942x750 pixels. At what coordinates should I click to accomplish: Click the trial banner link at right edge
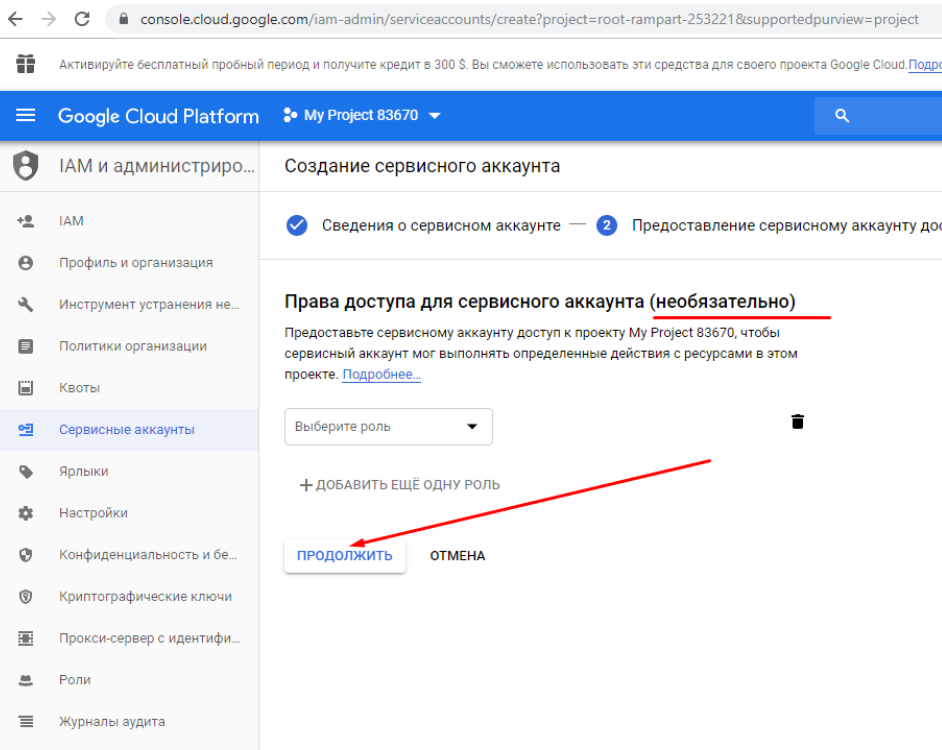coord(925,65)
